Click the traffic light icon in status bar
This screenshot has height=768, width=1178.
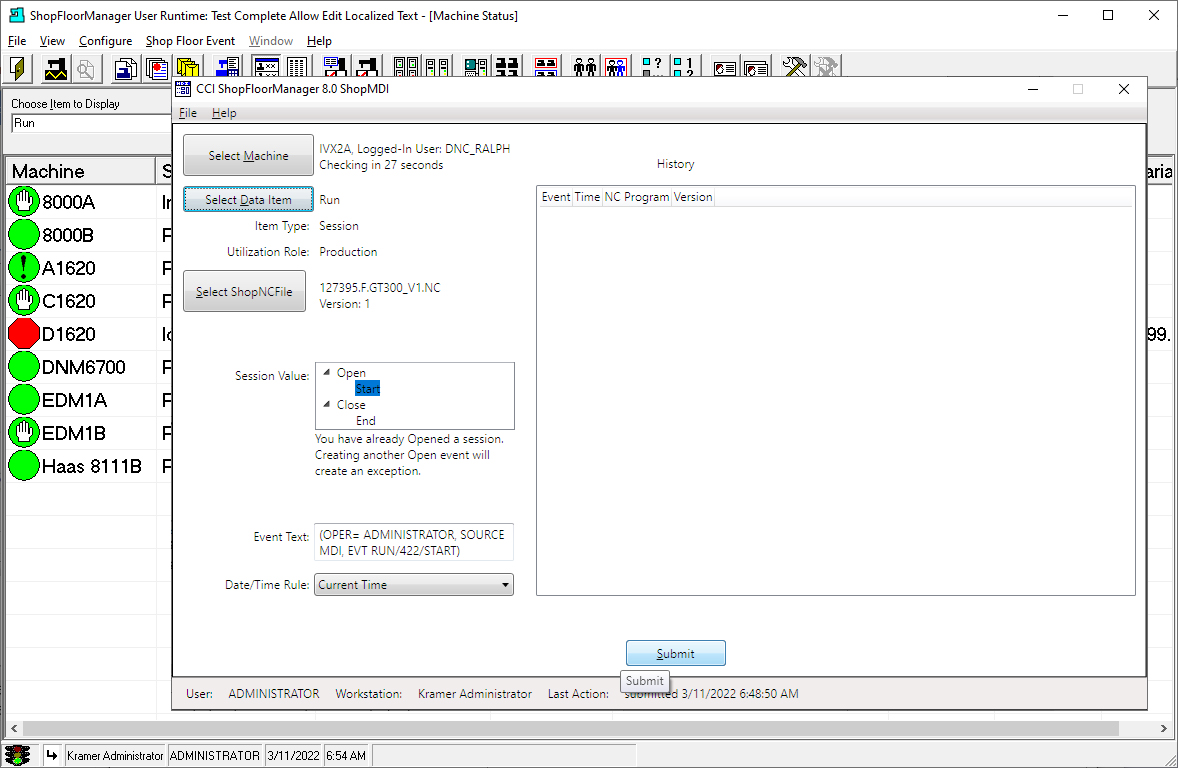click(x=17, y=755)
